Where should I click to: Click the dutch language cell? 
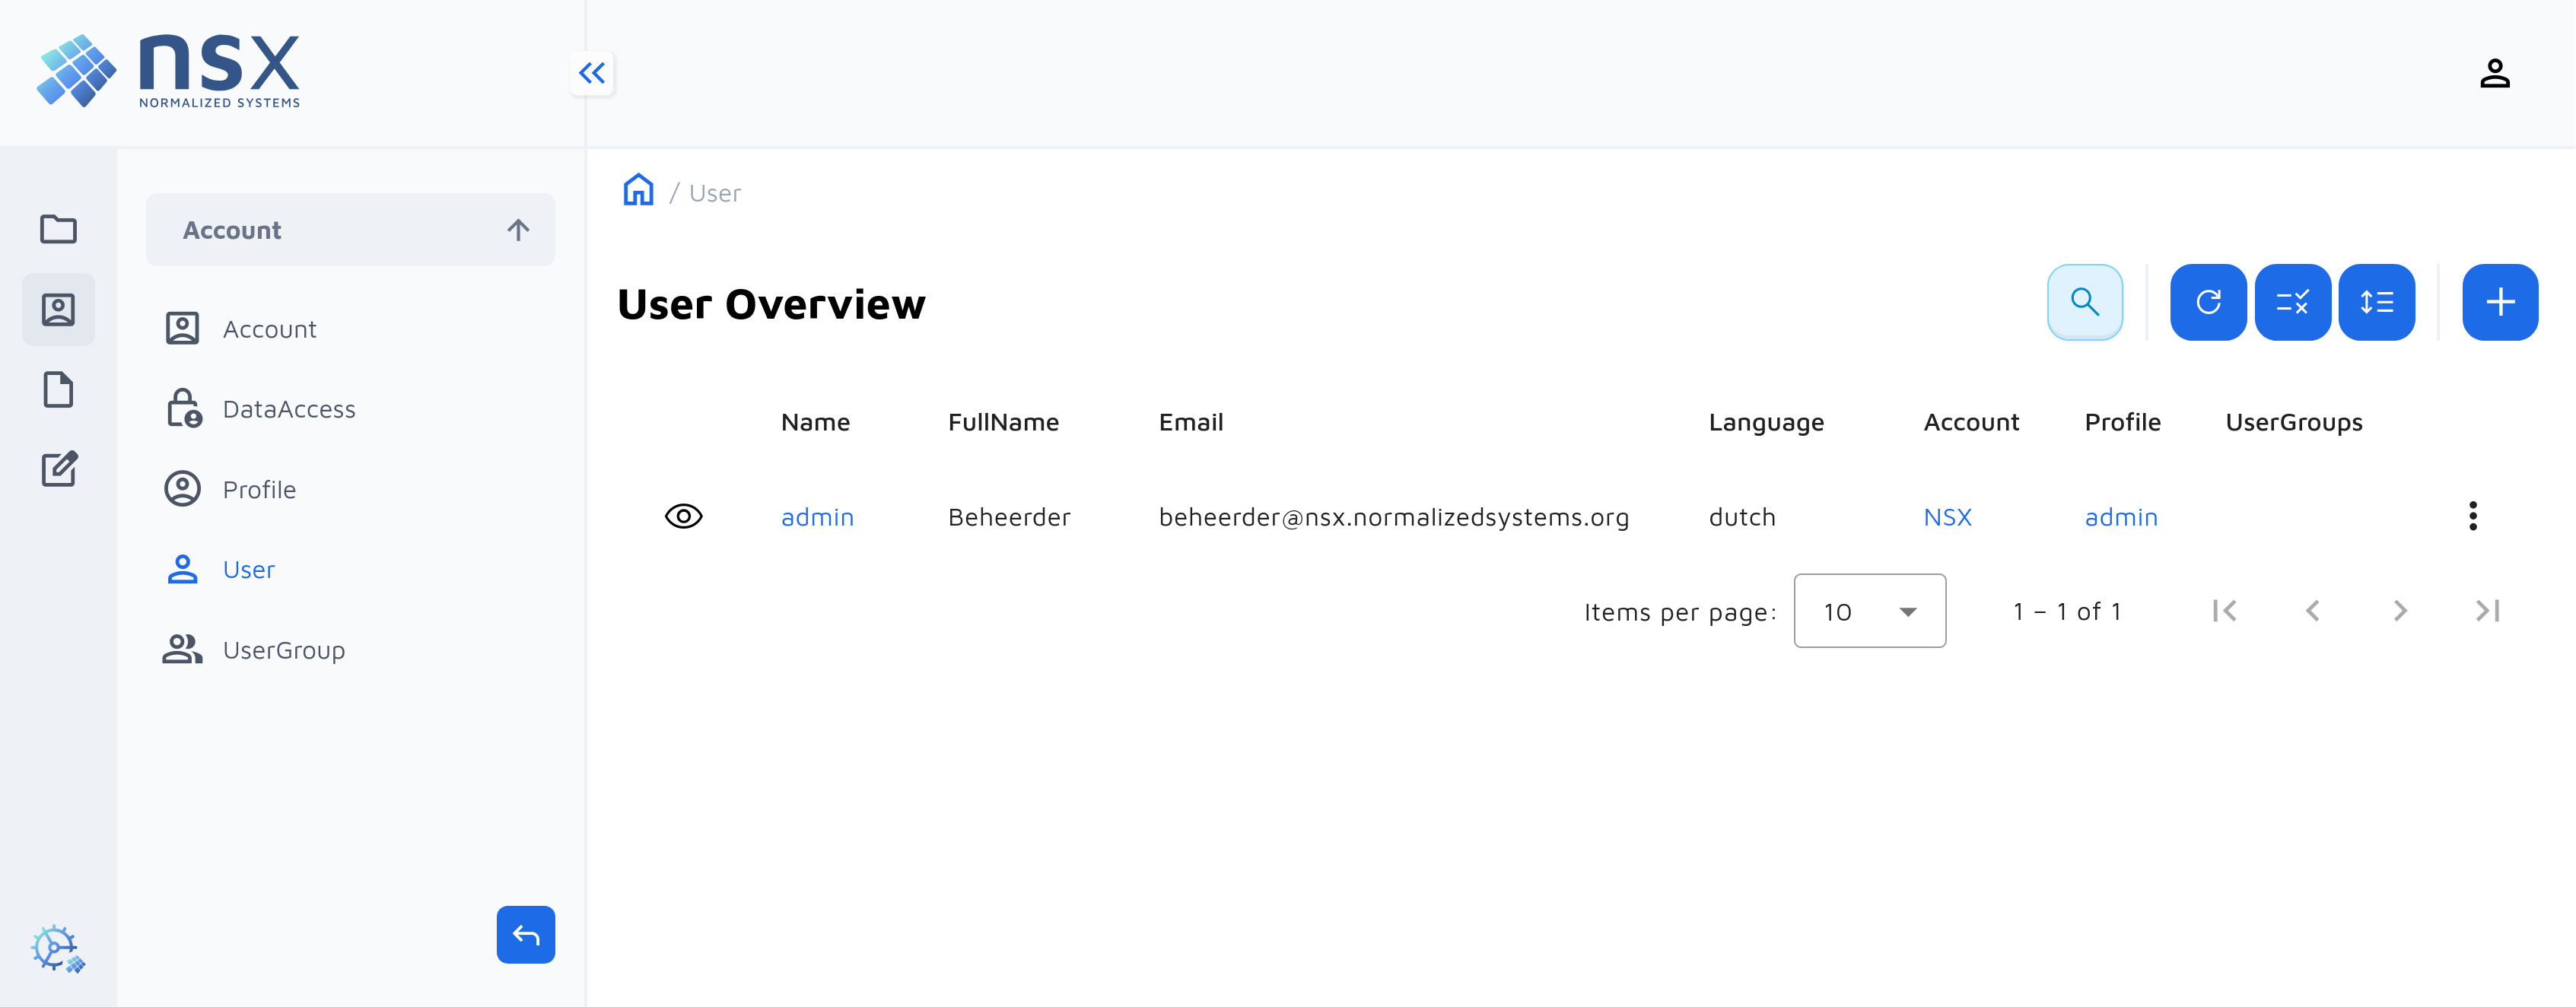[x=1741, y=517]
